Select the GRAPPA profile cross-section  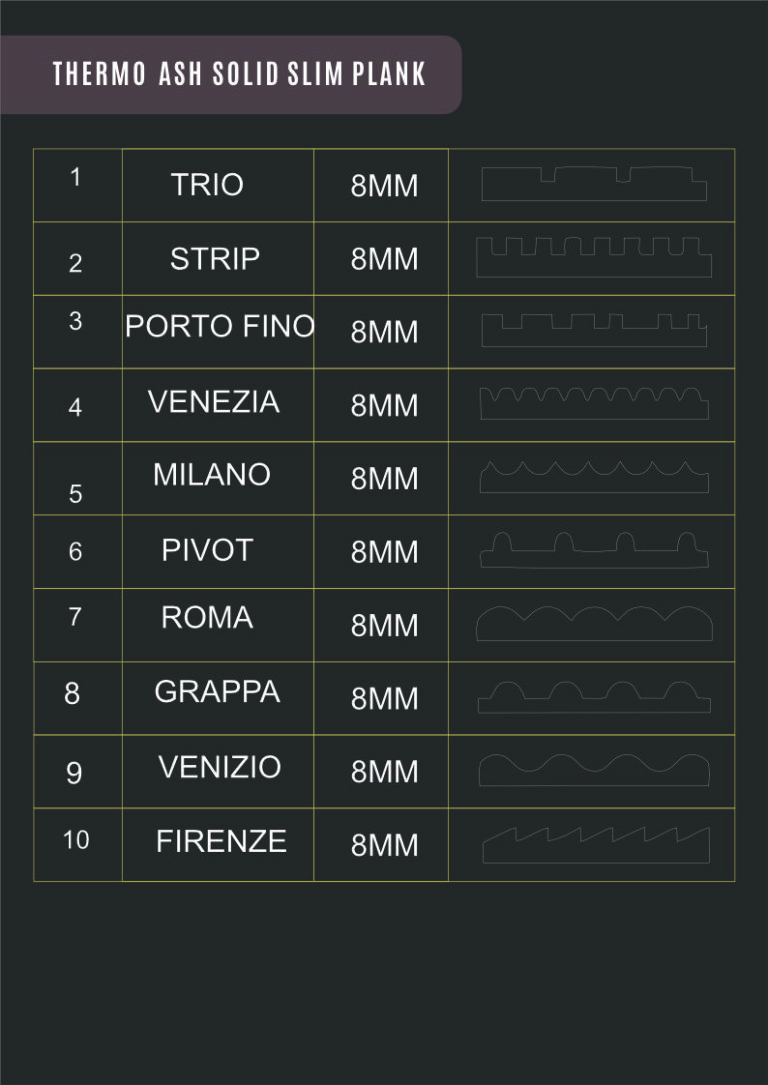594,697
